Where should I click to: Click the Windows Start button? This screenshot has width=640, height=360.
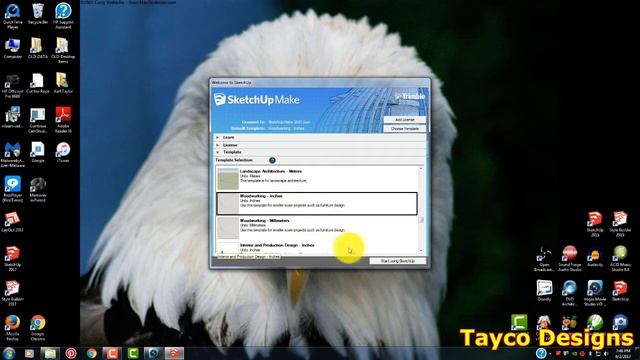9,353
